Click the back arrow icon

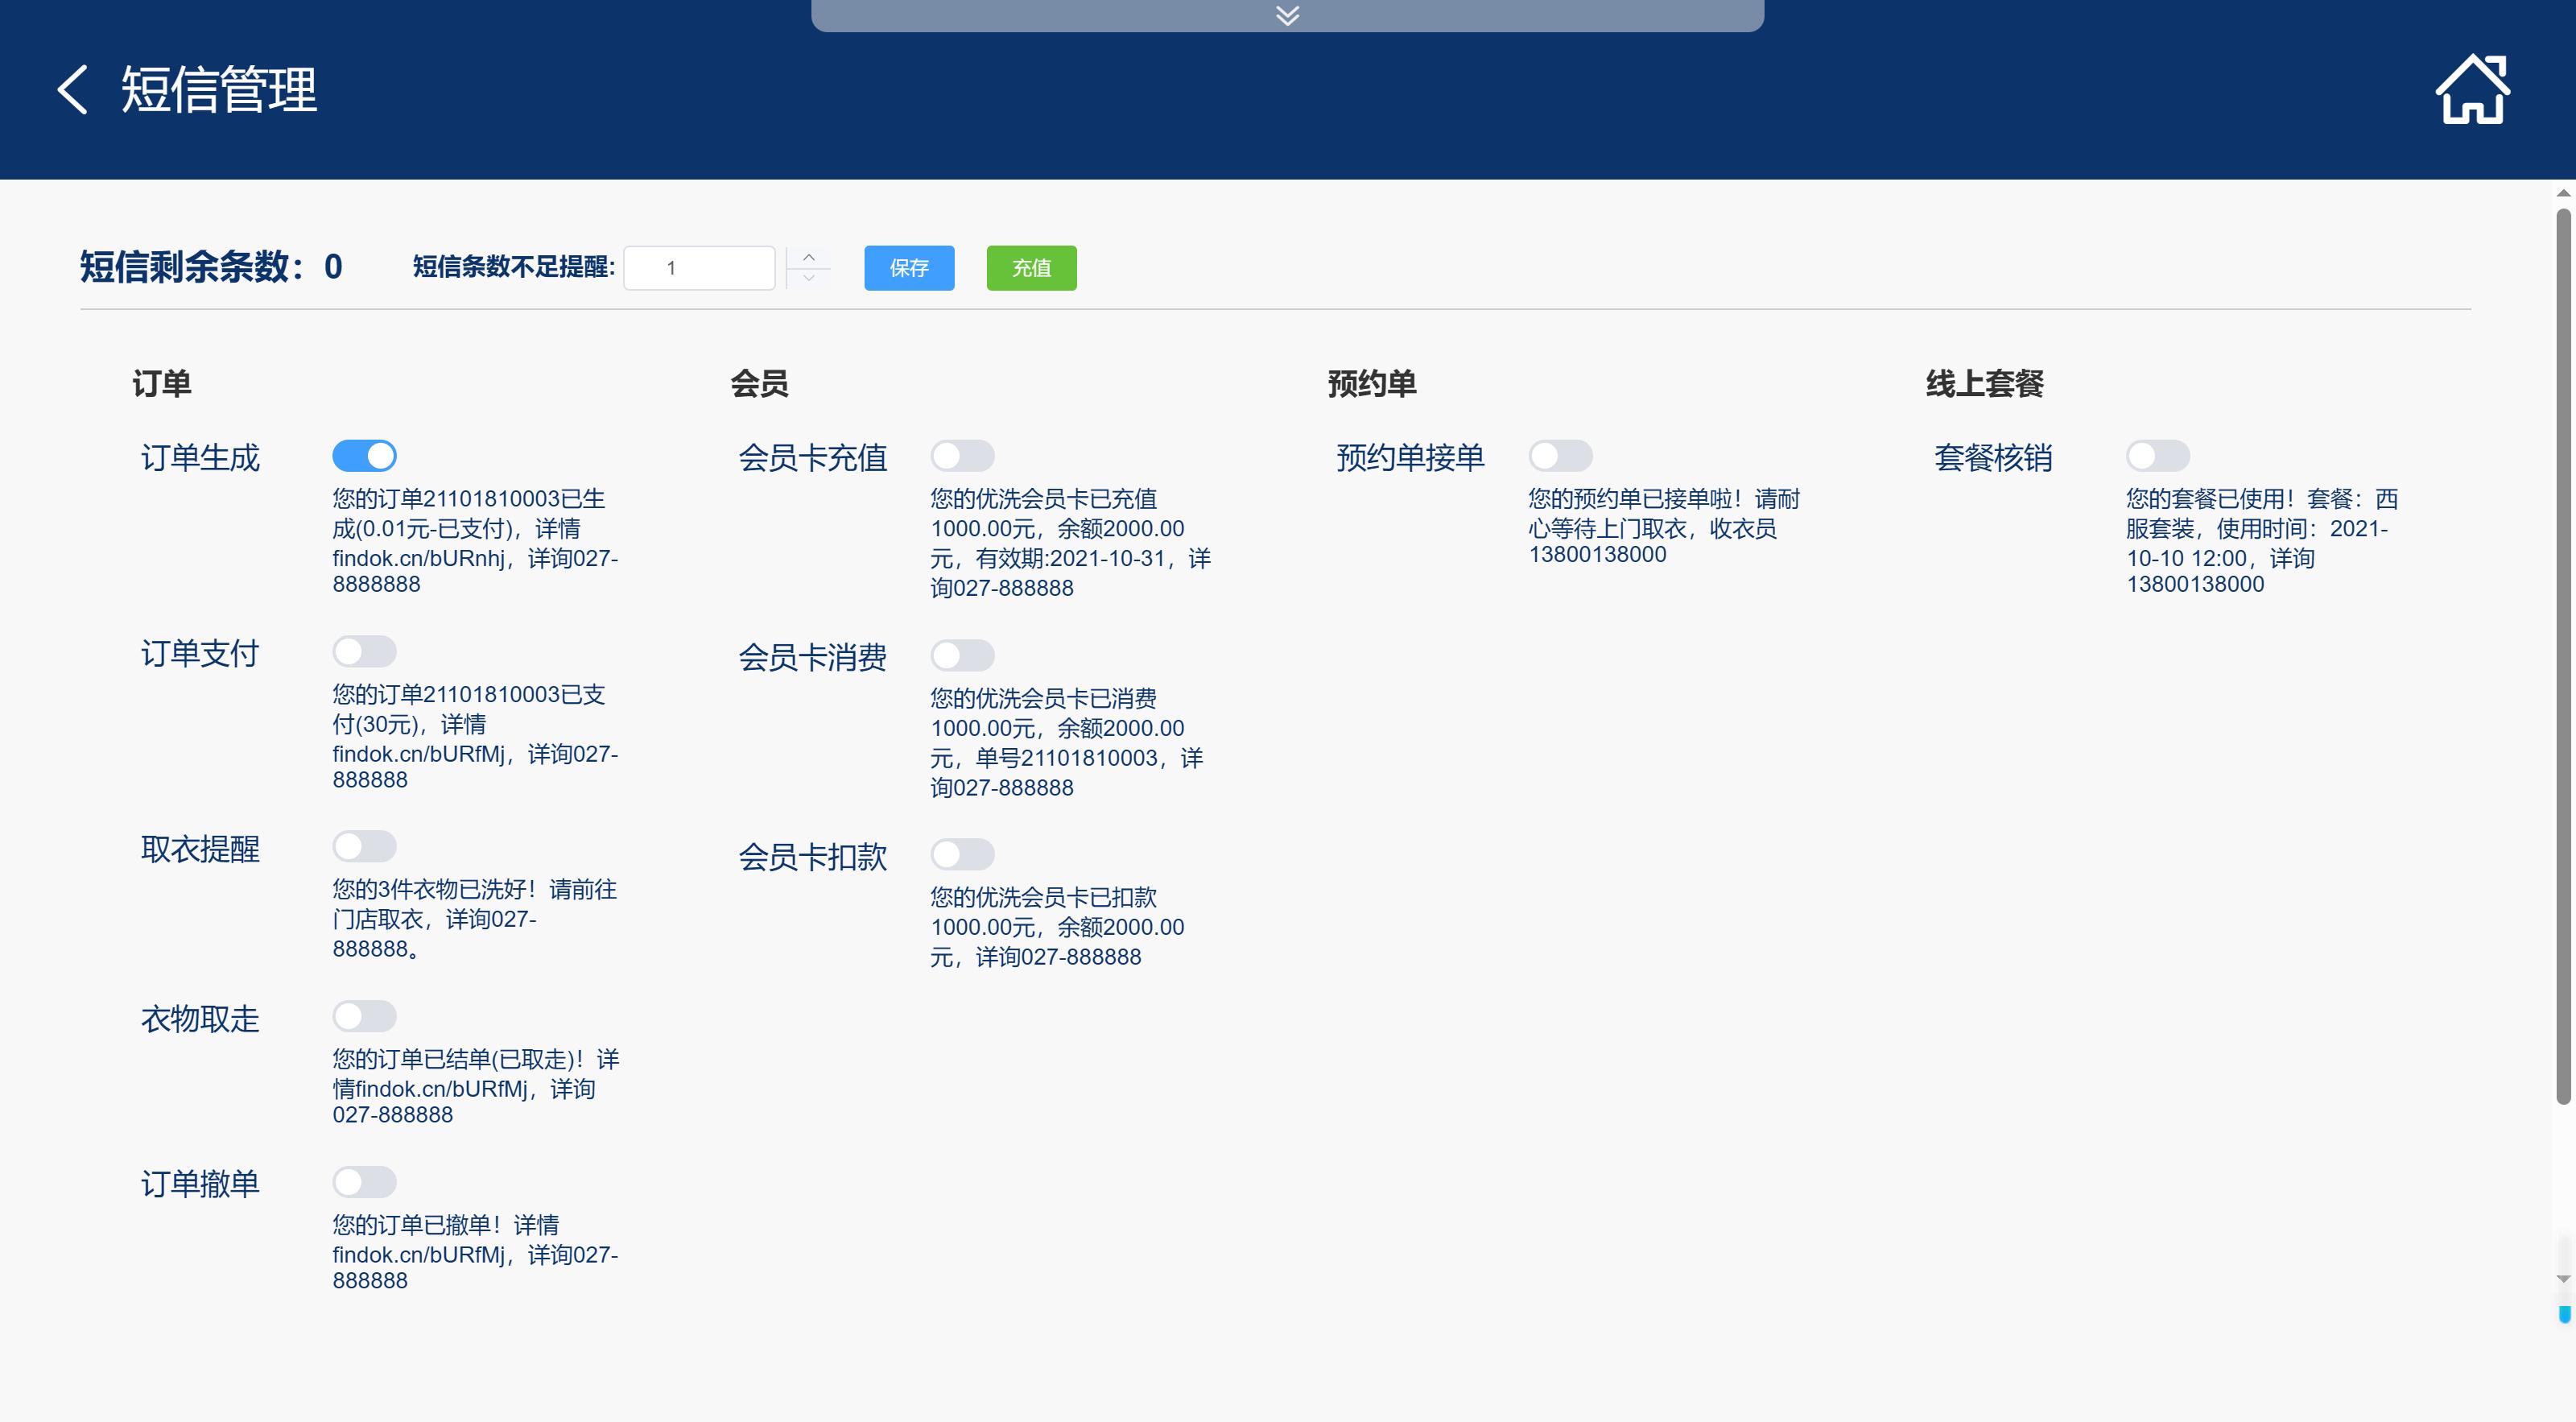pyautogui.click(x=72, y=90)
